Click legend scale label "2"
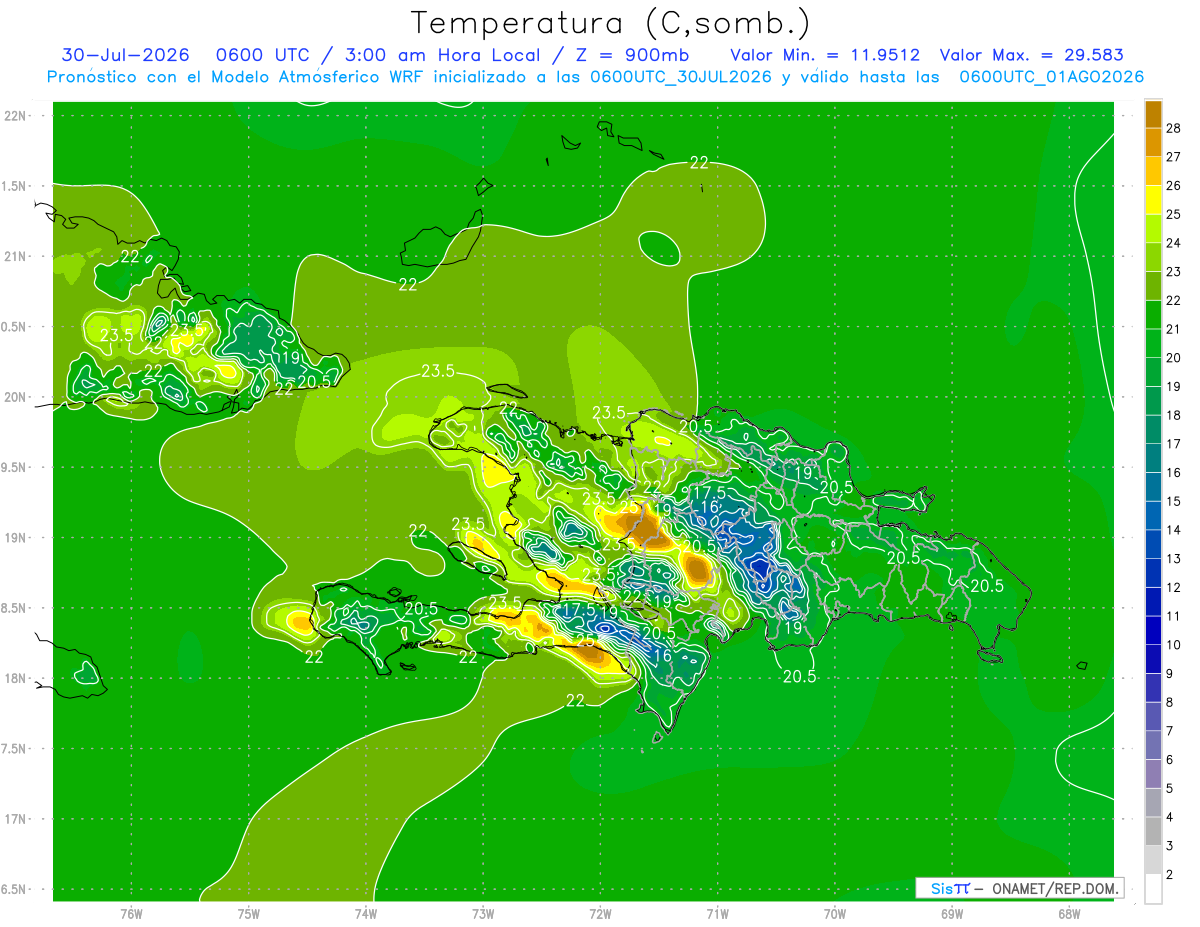 point(1170,875)
